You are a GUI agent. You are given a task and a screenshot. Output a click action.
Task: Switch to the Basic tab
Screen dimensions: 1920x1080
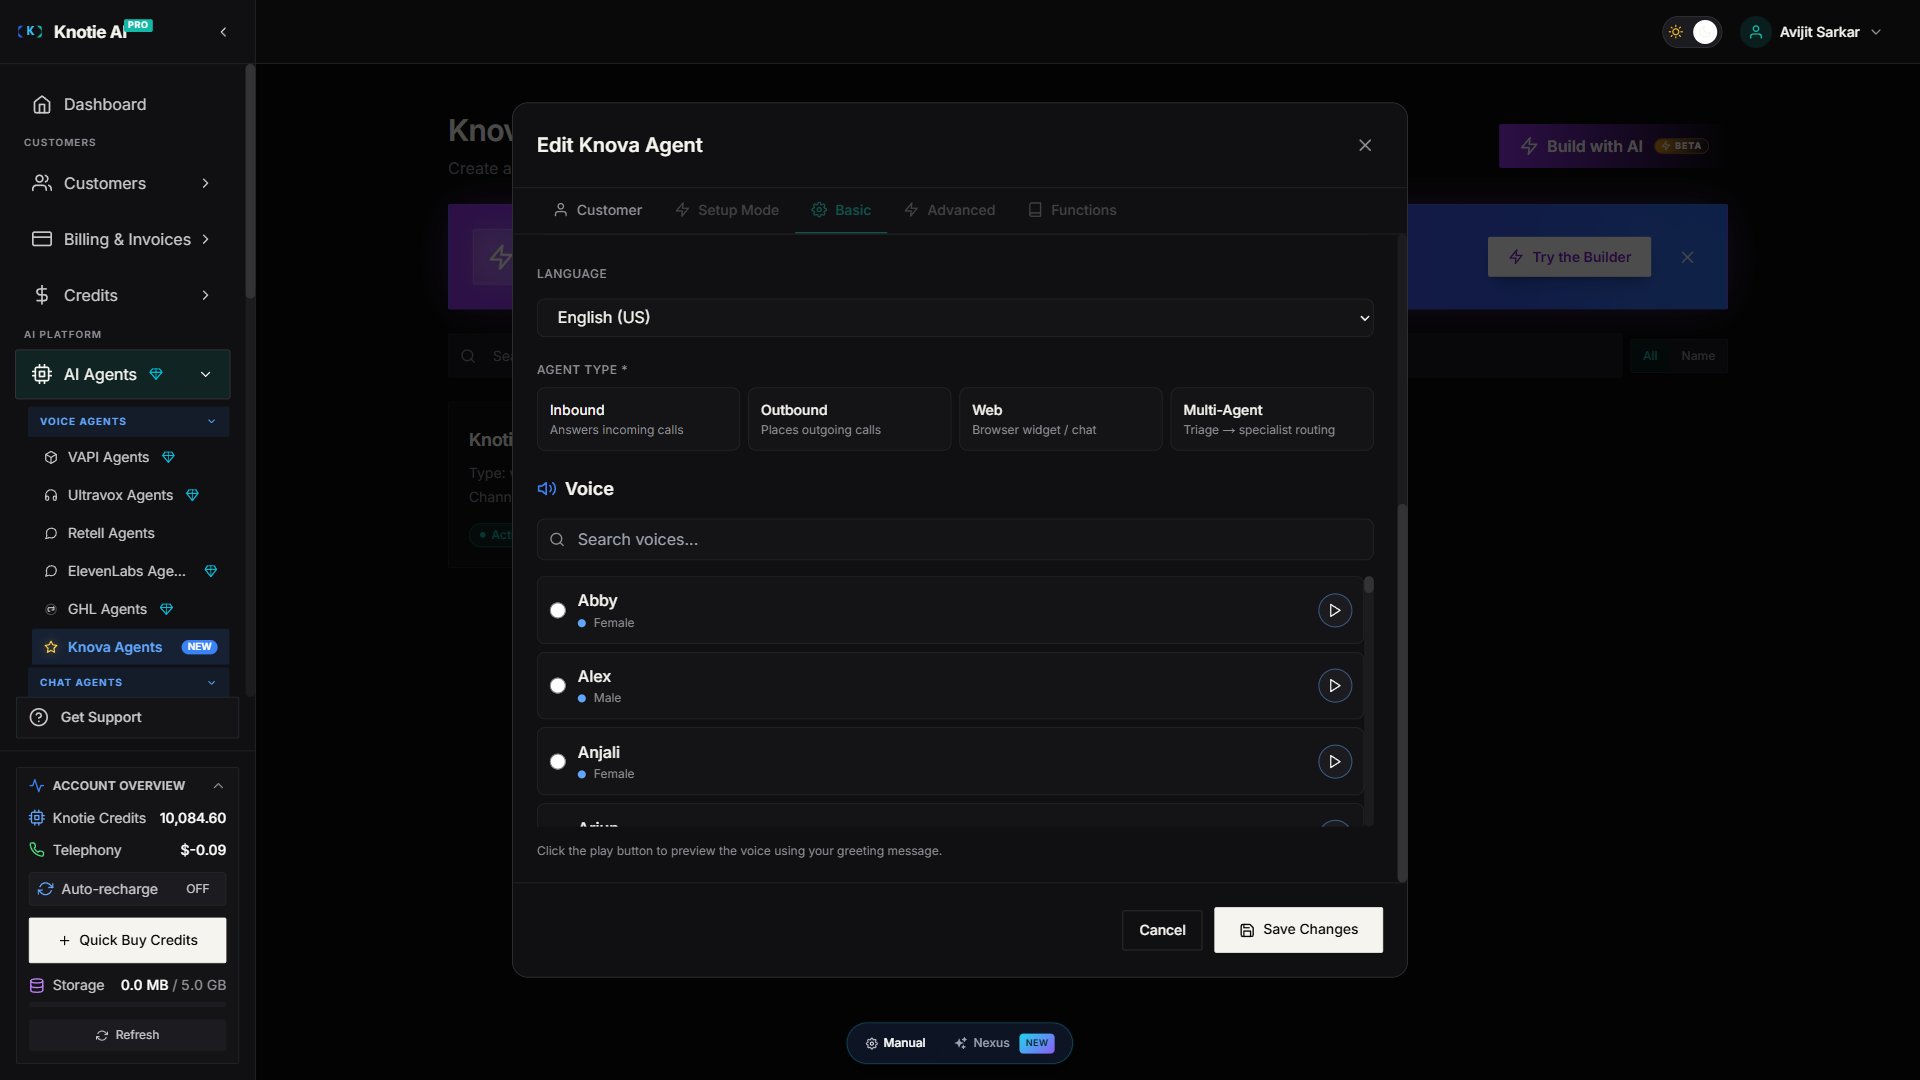(841, 210)
